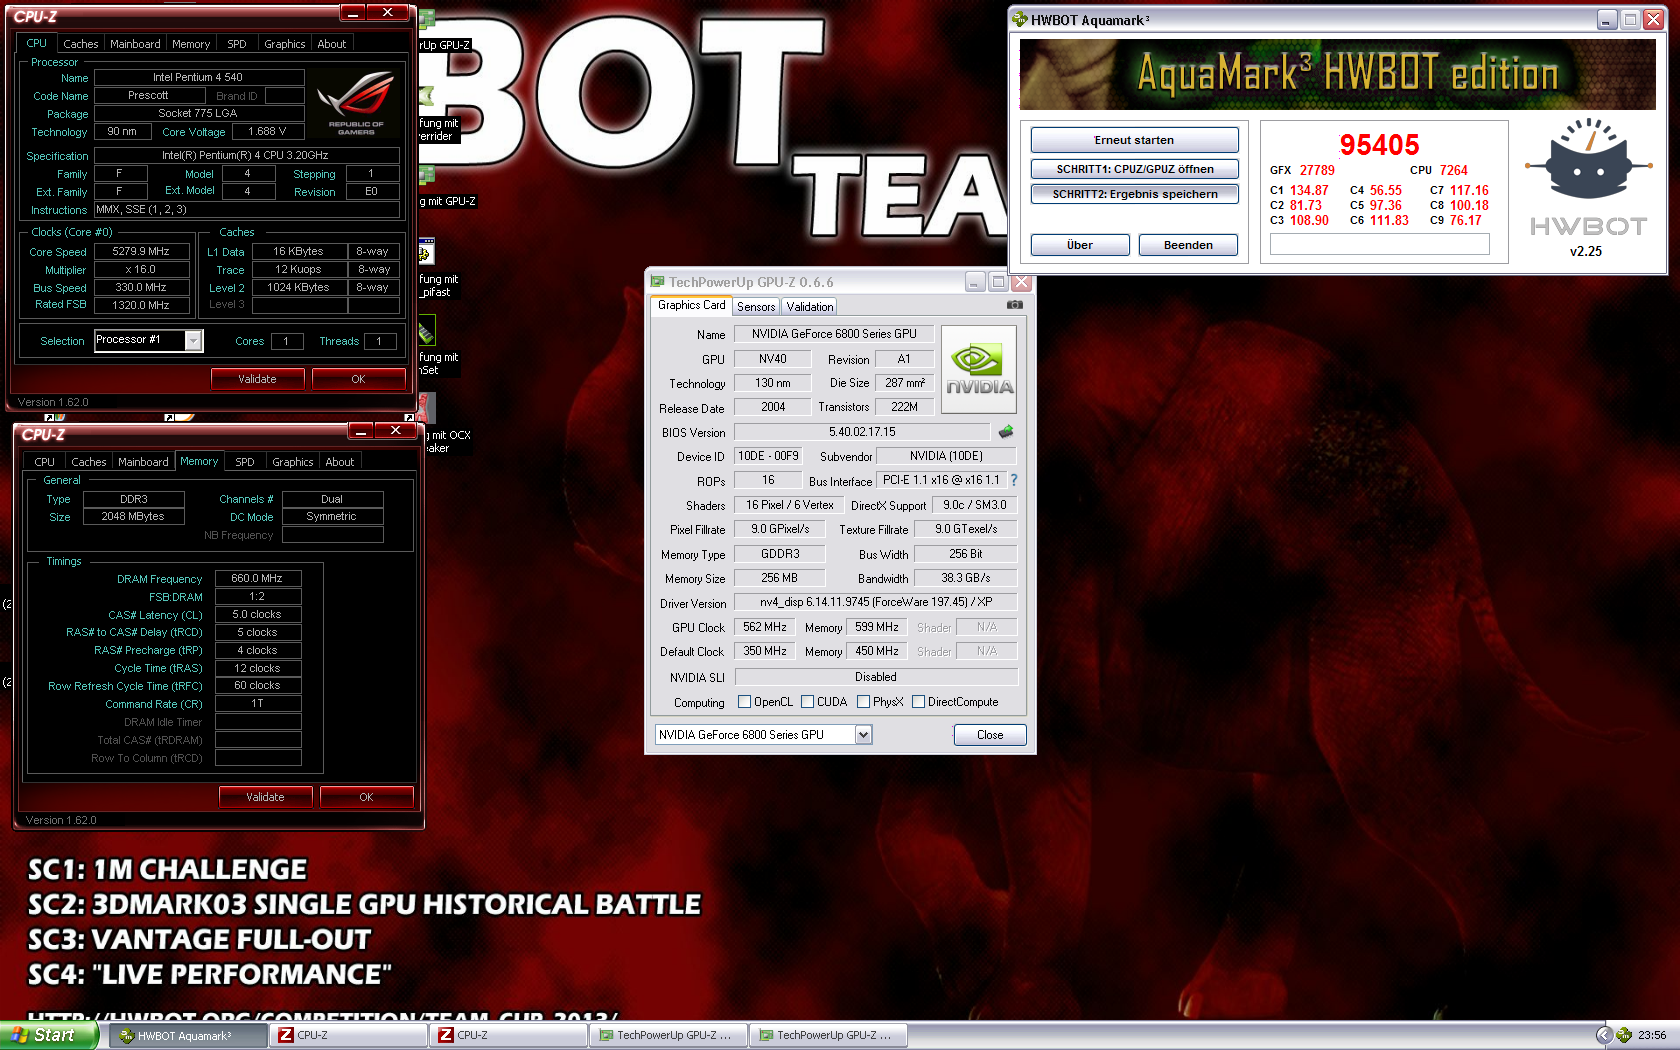1680x1050 pixels.
Task: Open the OCX desktop shortcut icon
Action: 427,408
